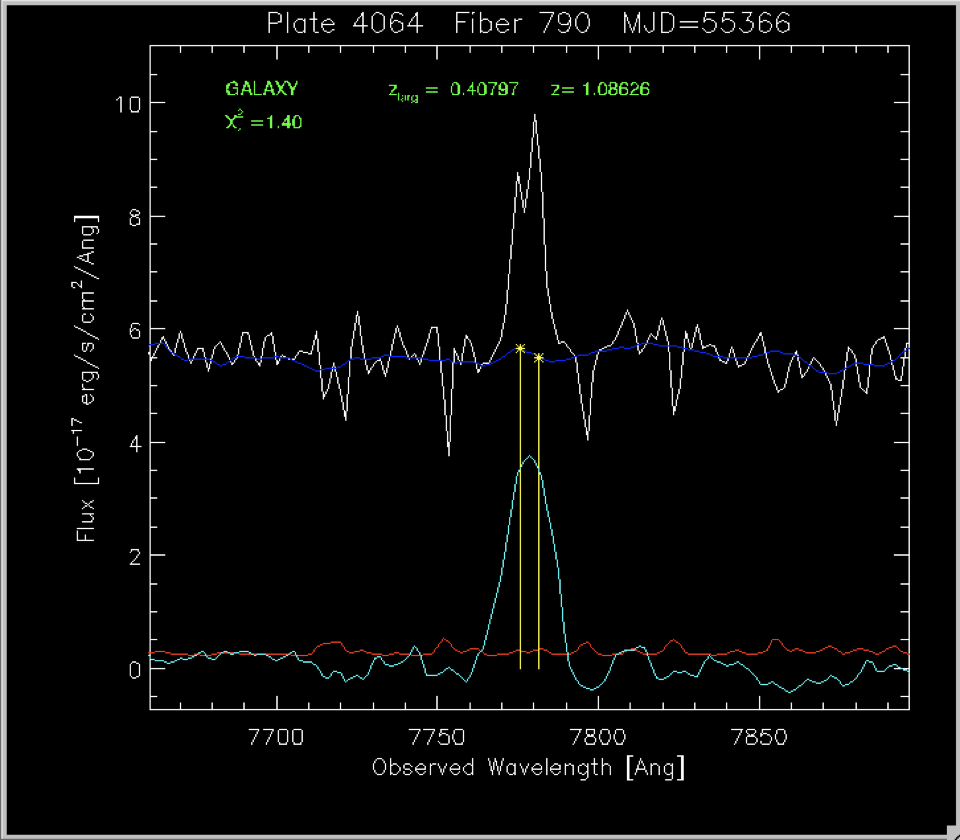Click the chi-squared value 1.40 label
The image size is (960, 840).
pos(263,123)
